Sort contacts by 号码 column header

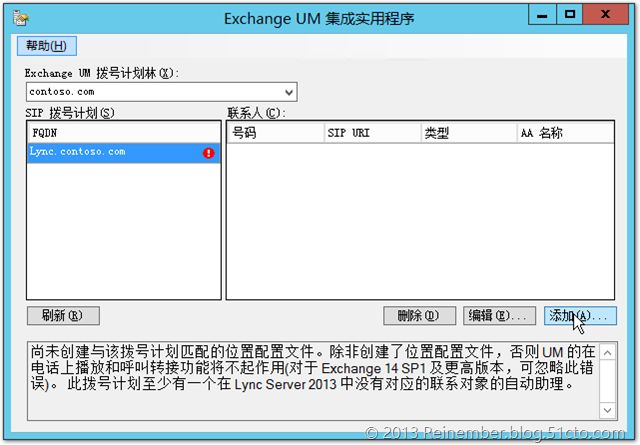[x=276, y=133]
